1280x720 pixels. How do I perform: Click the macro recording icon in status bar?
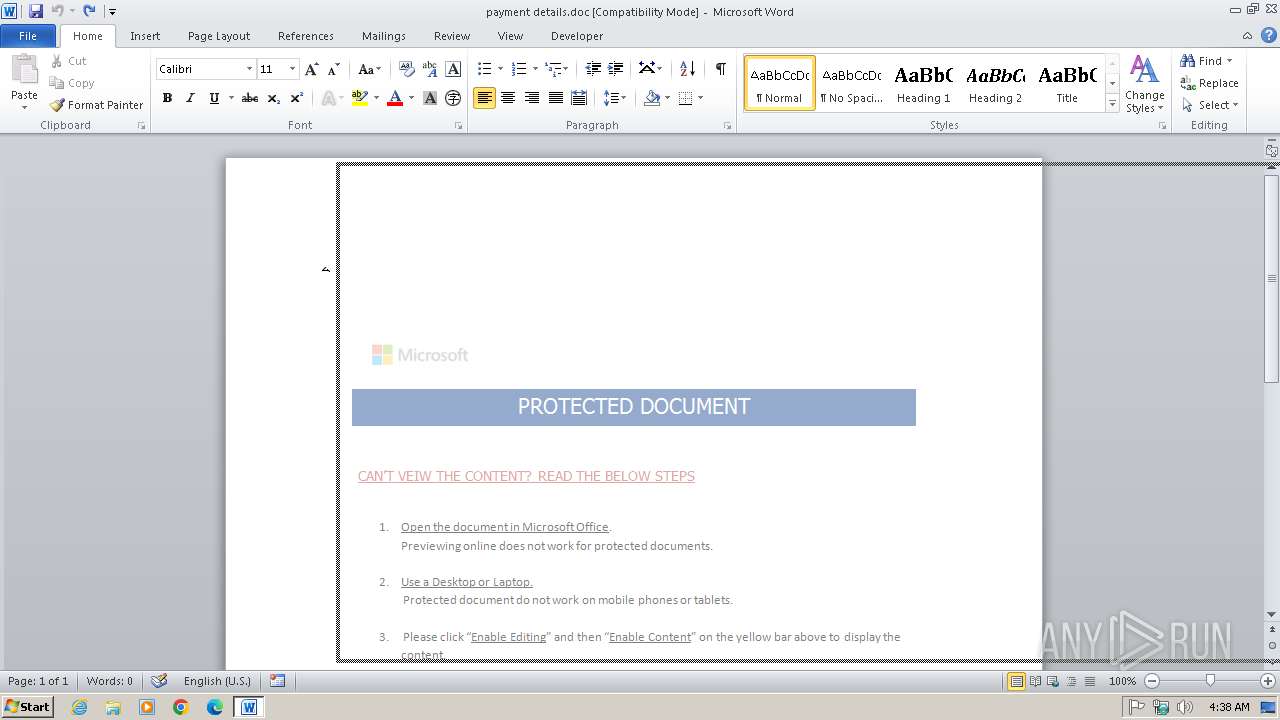coord(278,681)
